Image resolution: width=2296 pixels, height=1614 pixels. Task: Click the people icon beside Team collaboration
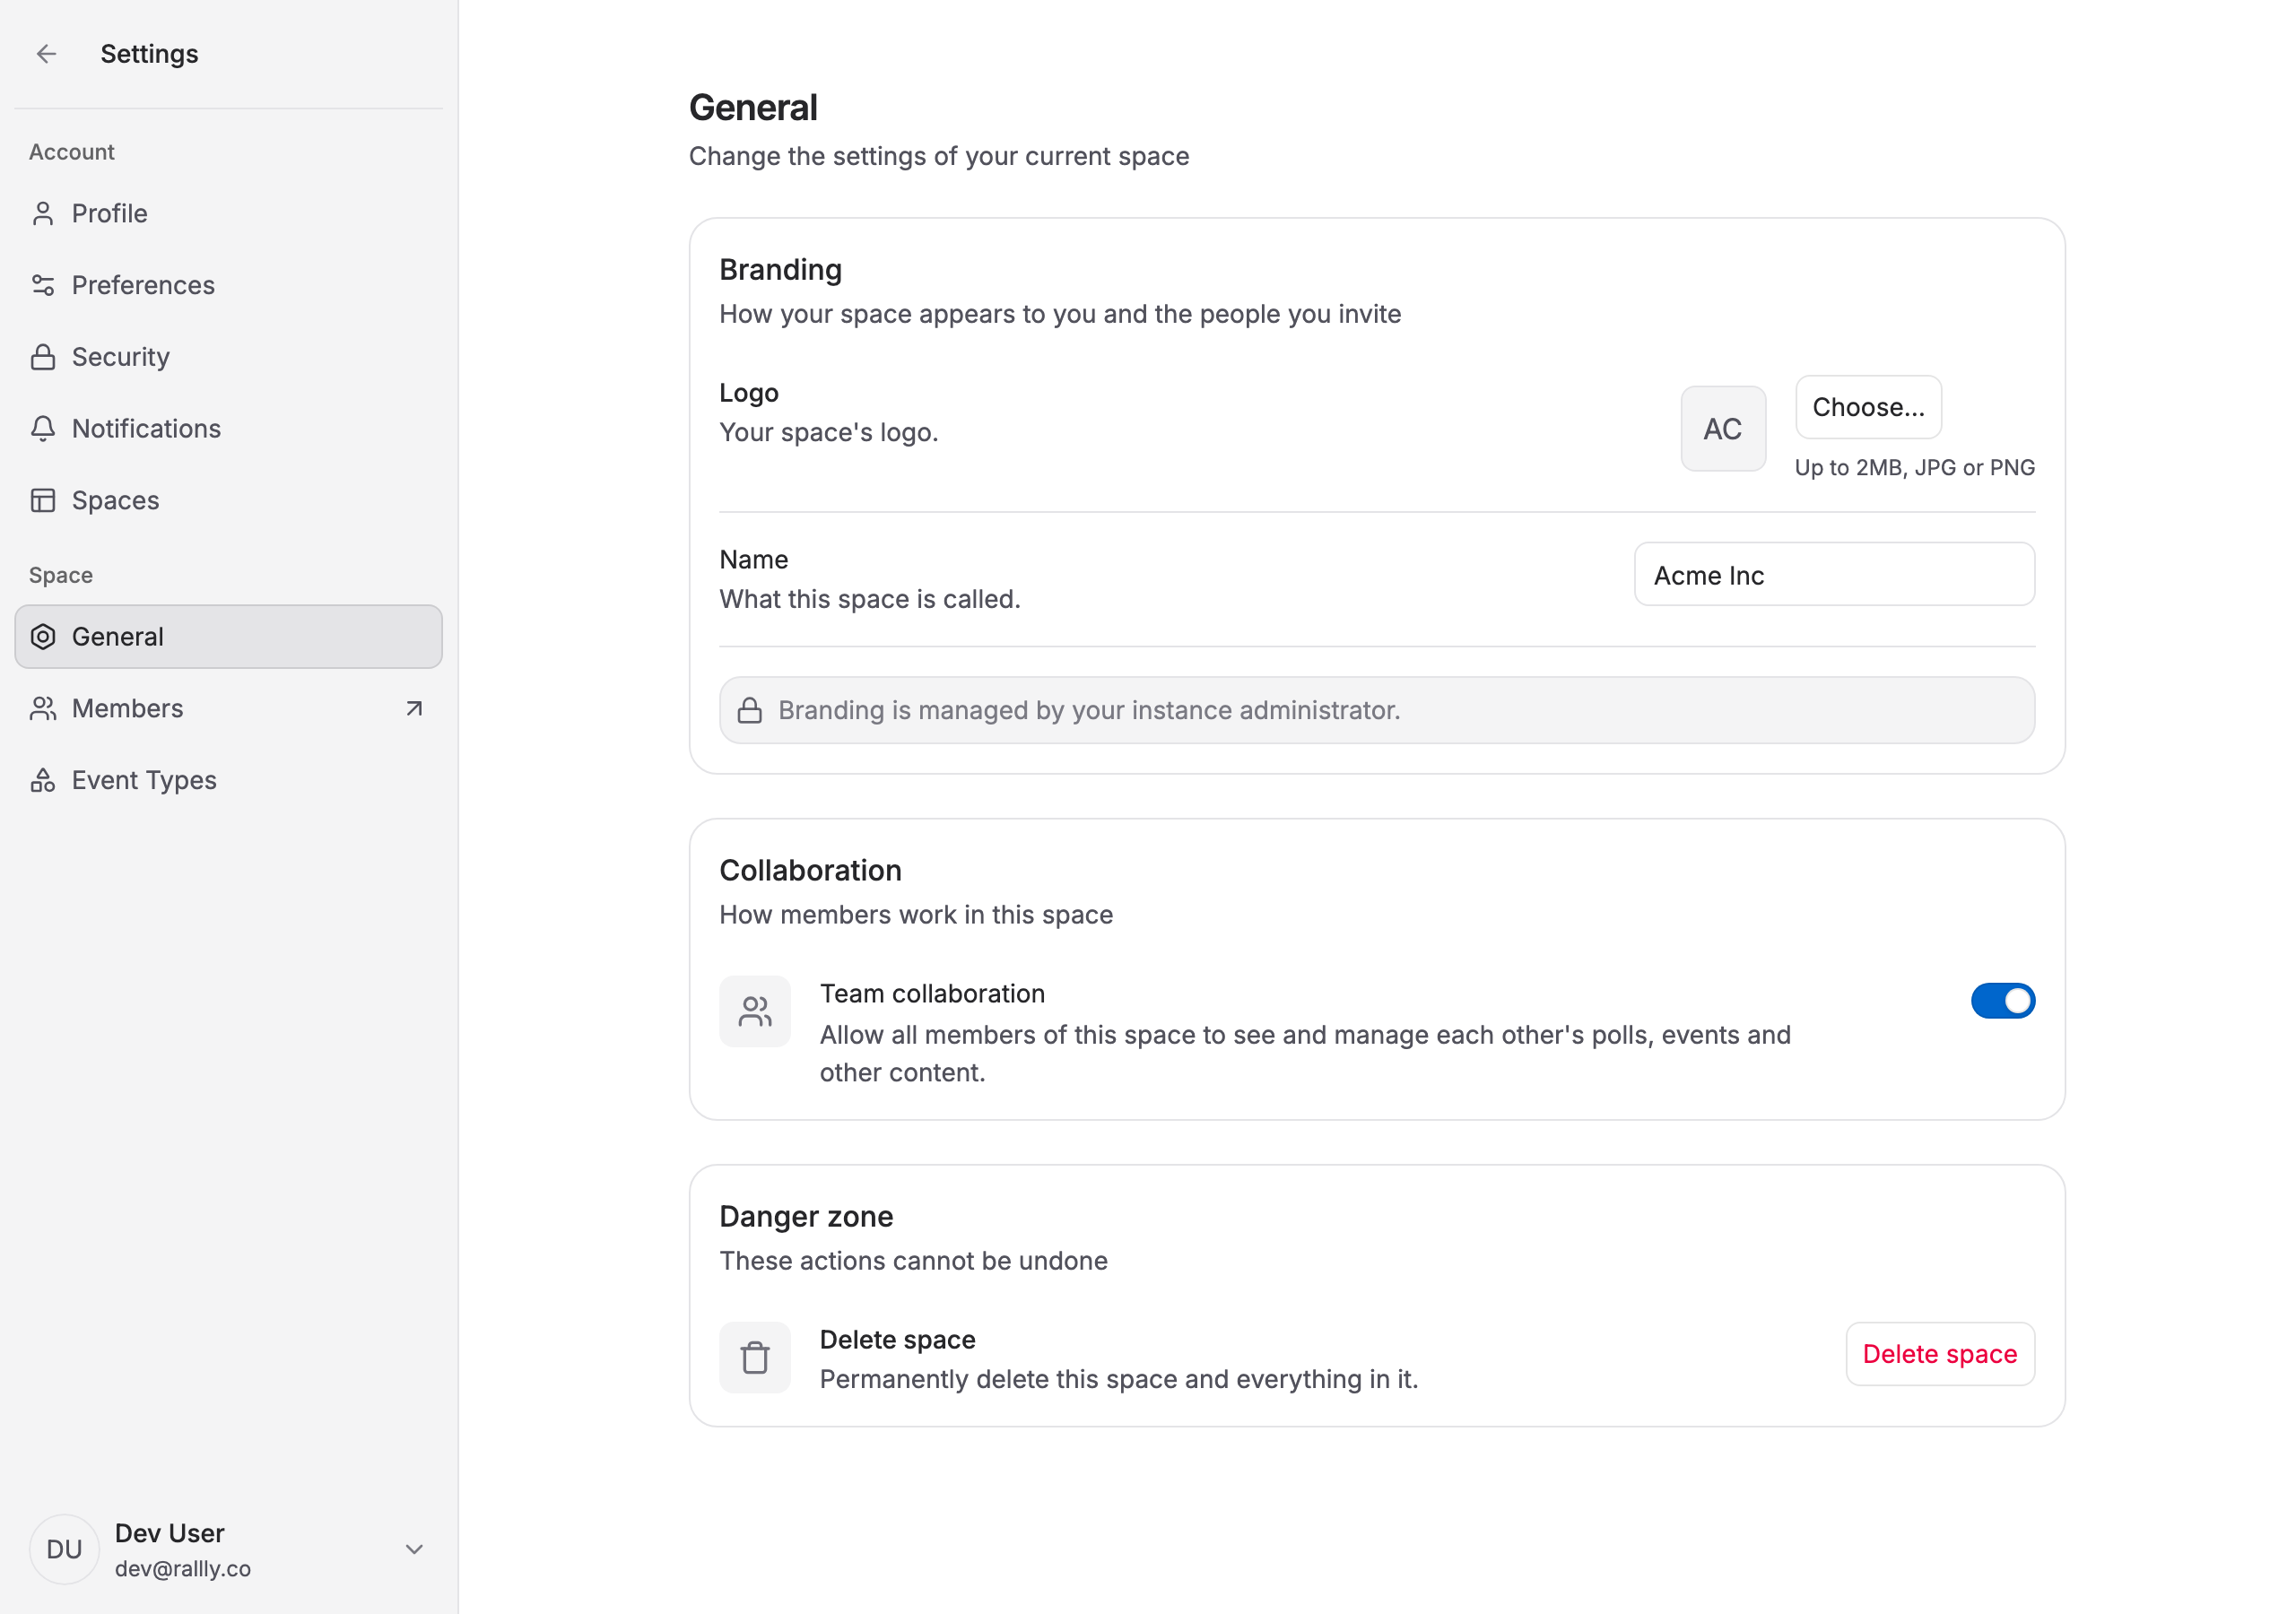point(755,1011)
